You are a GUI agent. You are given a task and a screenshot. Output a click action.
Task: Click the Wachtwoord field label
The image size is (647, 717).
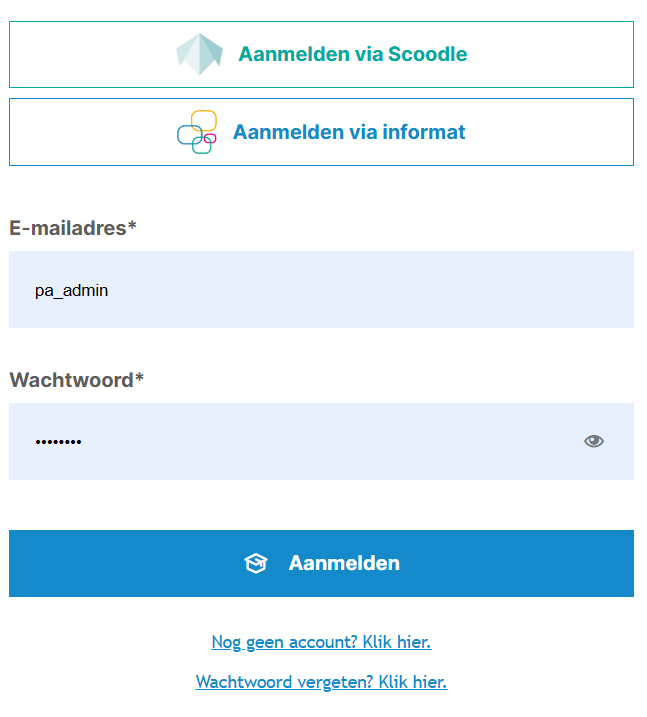coord(77,380)
